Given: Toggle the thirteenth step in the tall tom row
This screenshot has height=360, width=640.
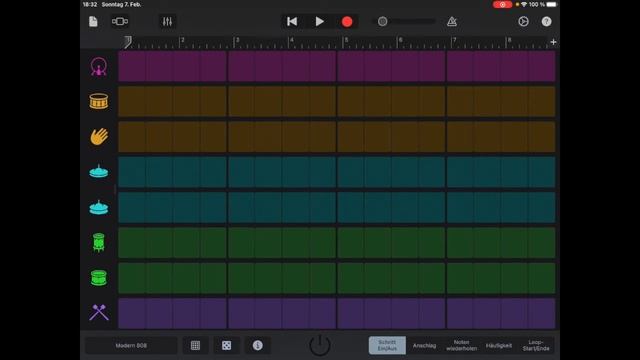Looking at the screenshot, I should 460,243.
